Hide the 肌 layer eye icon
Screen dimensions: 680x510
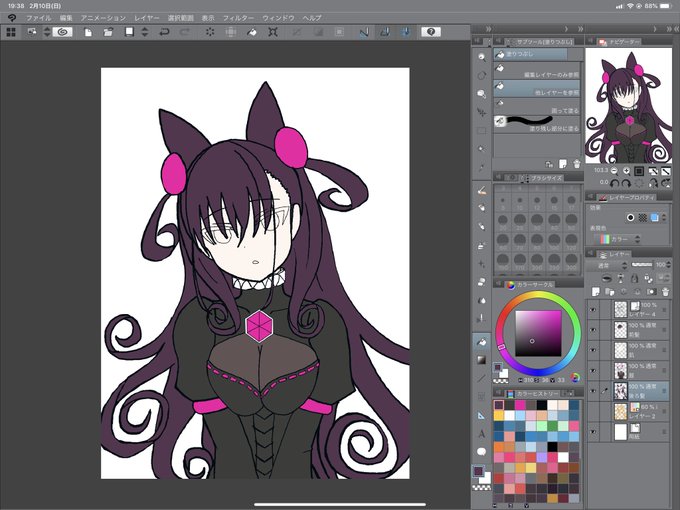pyautogui.click(x=593, y=350)
